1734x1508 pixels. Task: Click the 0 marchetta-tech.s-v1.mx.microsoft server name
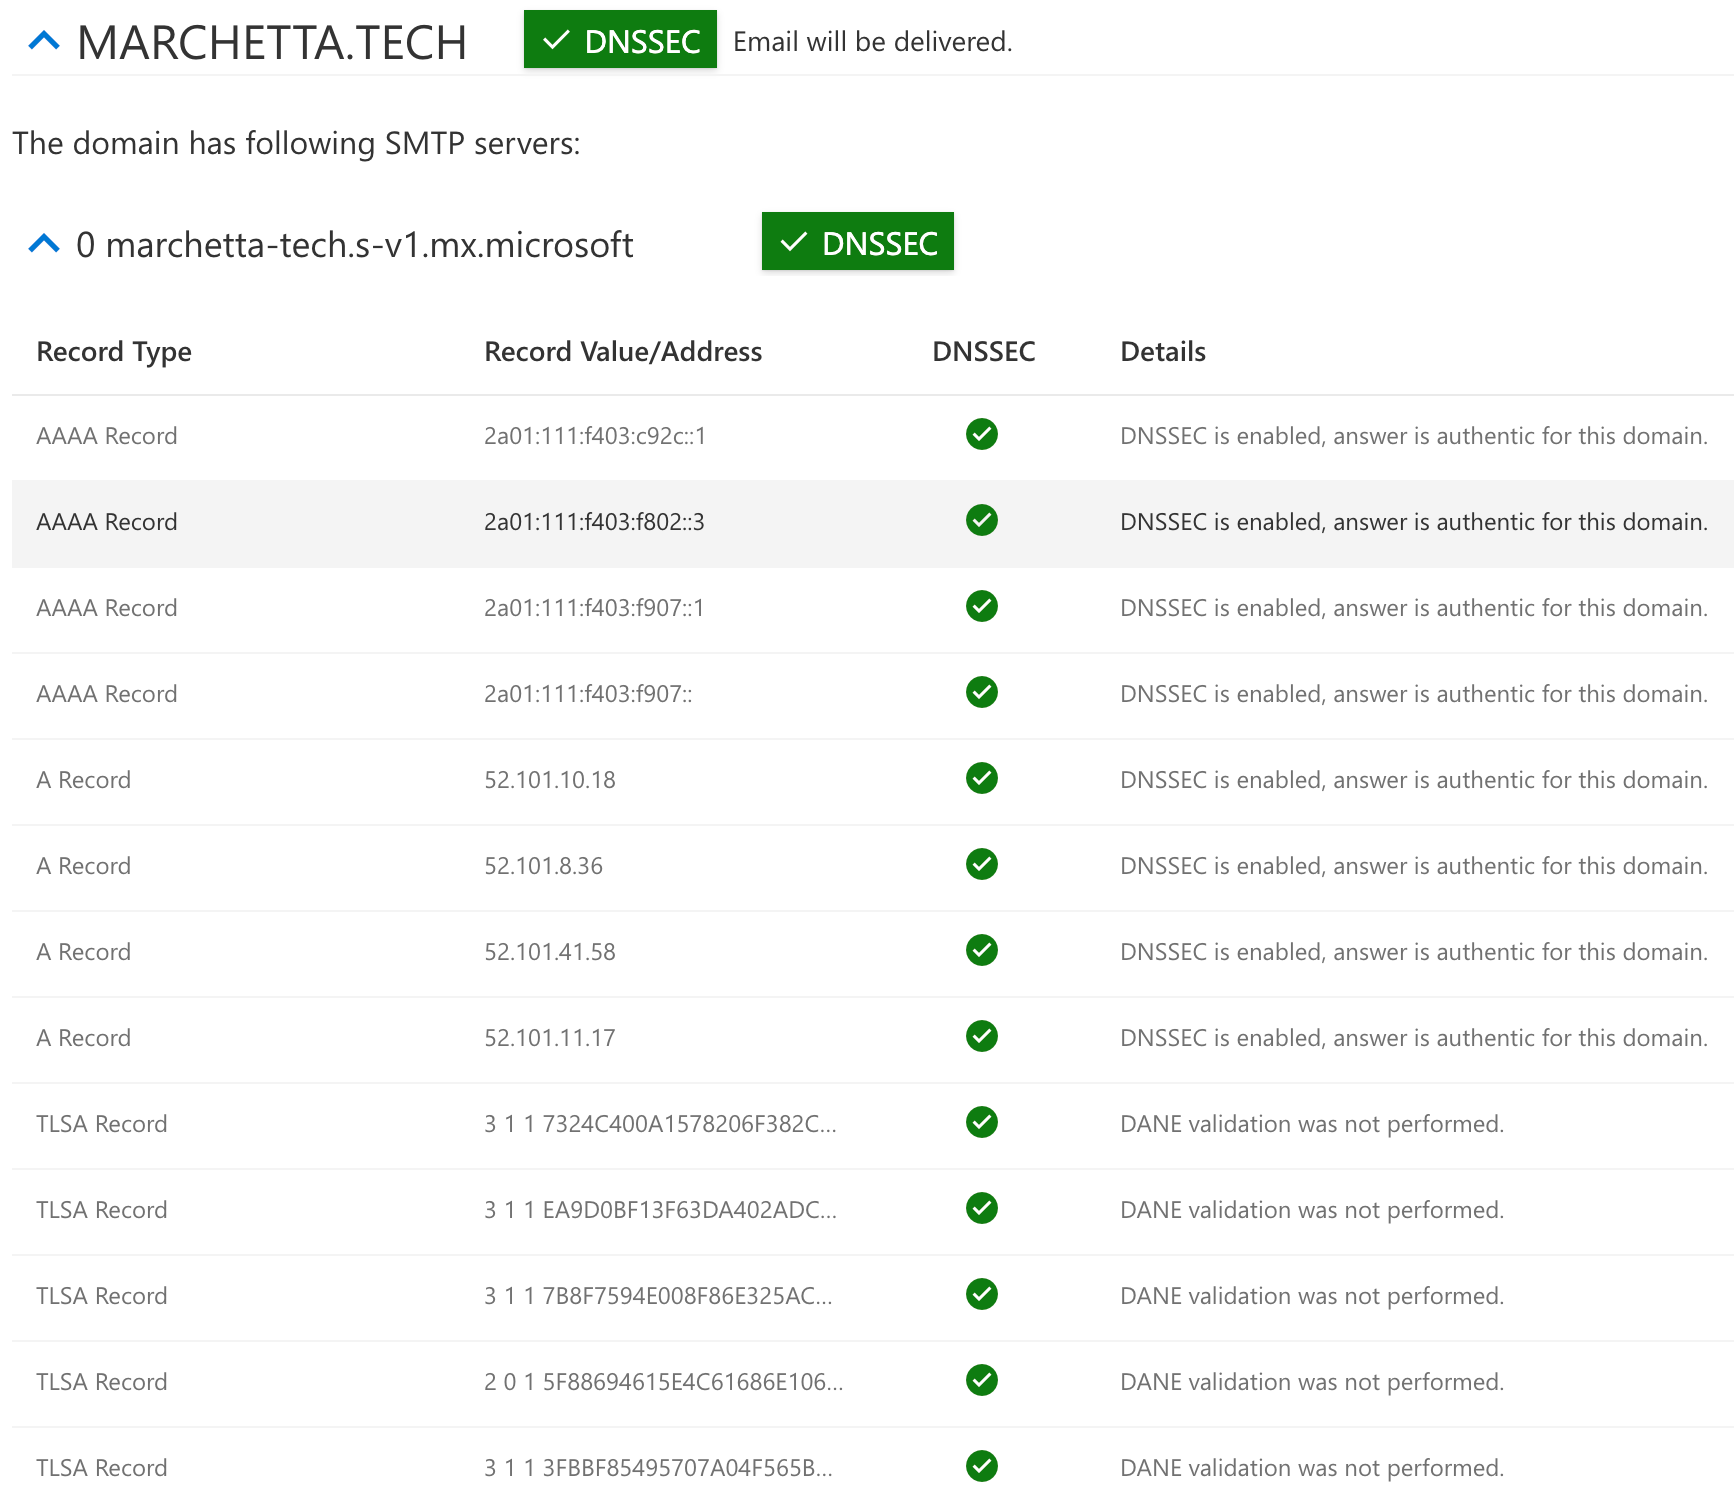pyautogui.click(x=355, y=245)
